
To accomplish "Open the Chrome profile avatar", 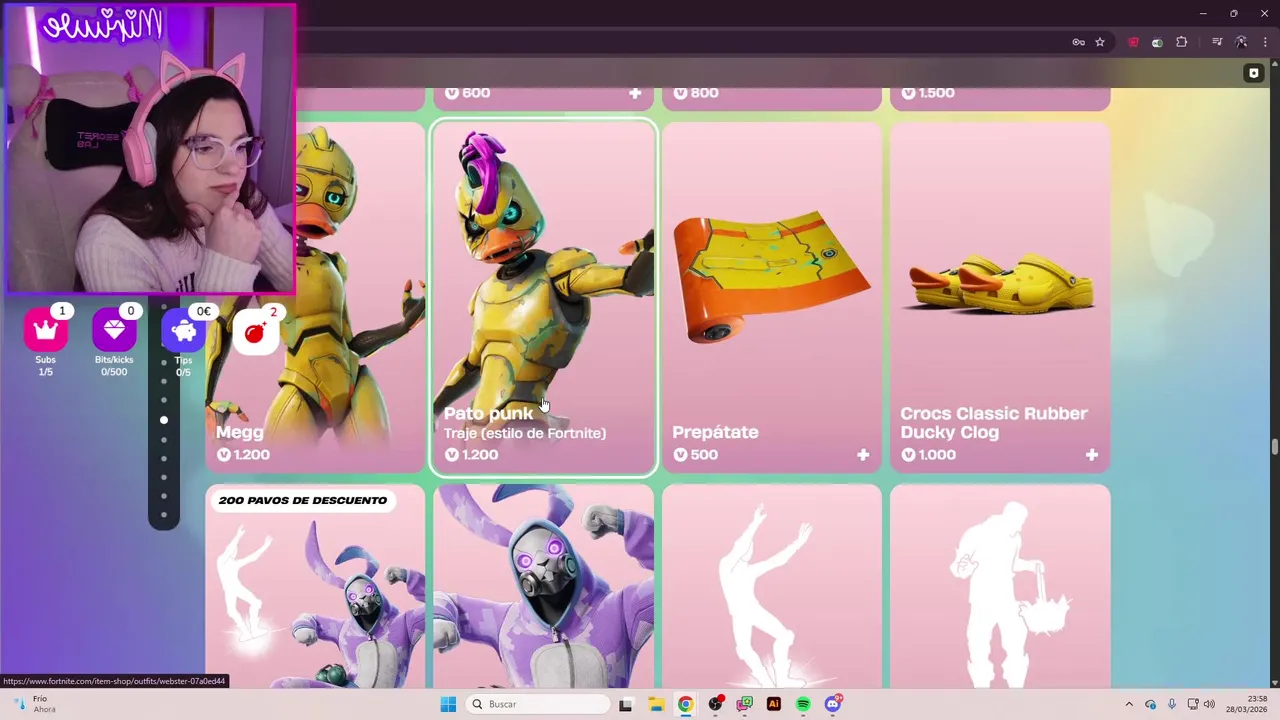I will (x=1241, y=42).
